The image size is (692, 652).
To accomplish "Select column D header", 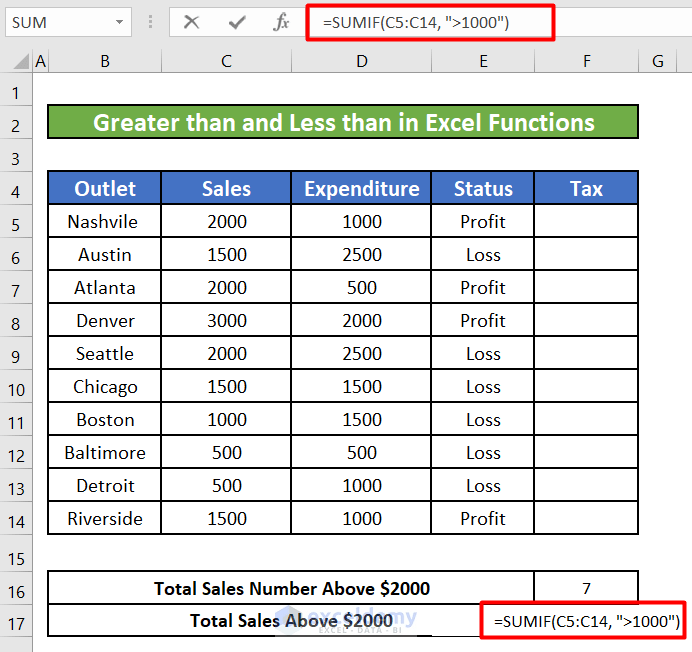I will coord(361,61).
